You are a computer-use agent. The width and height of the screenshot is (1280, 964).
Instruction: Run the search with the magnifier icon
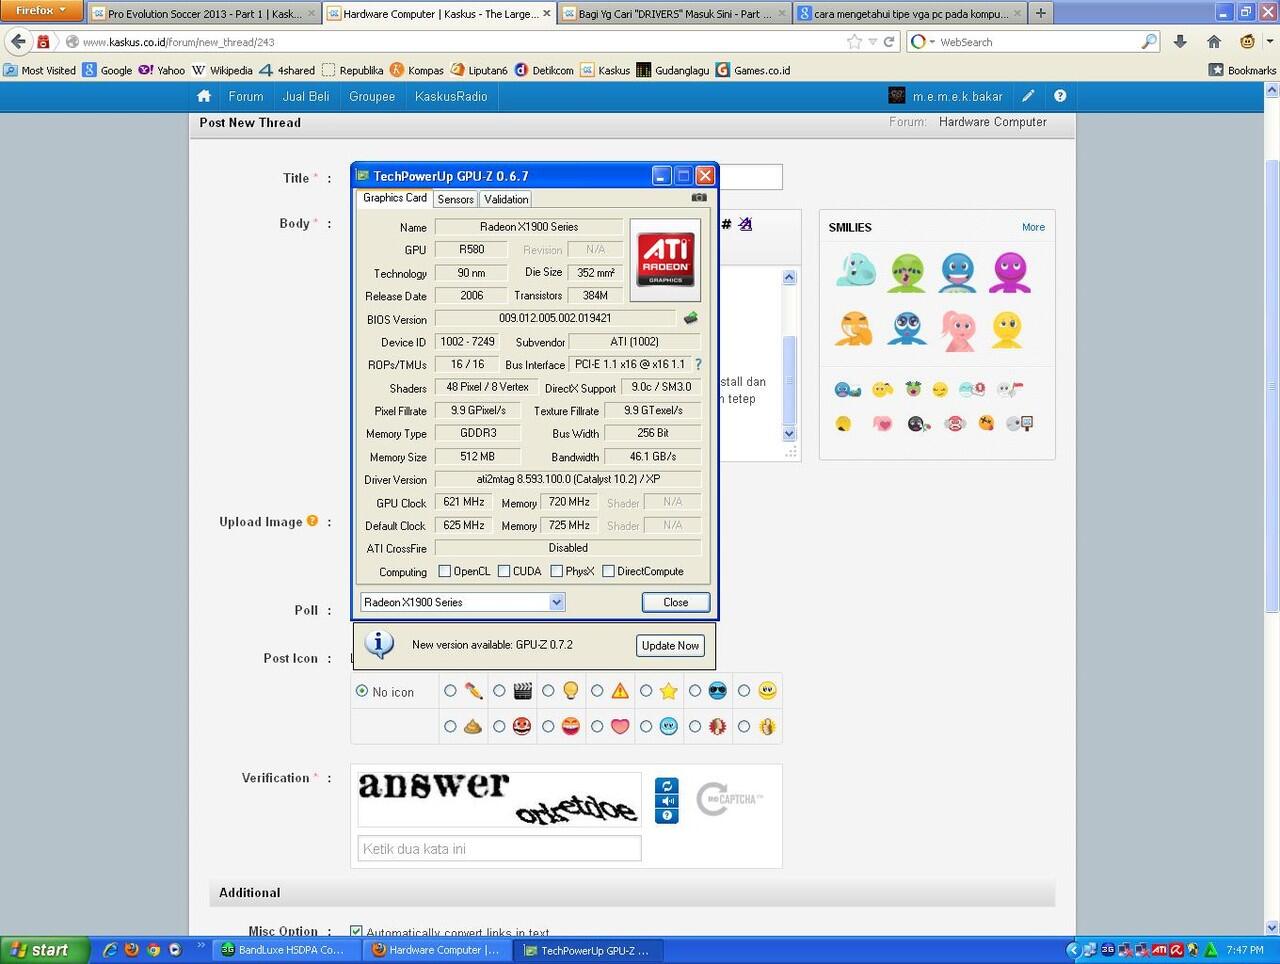click(1149, 42)
